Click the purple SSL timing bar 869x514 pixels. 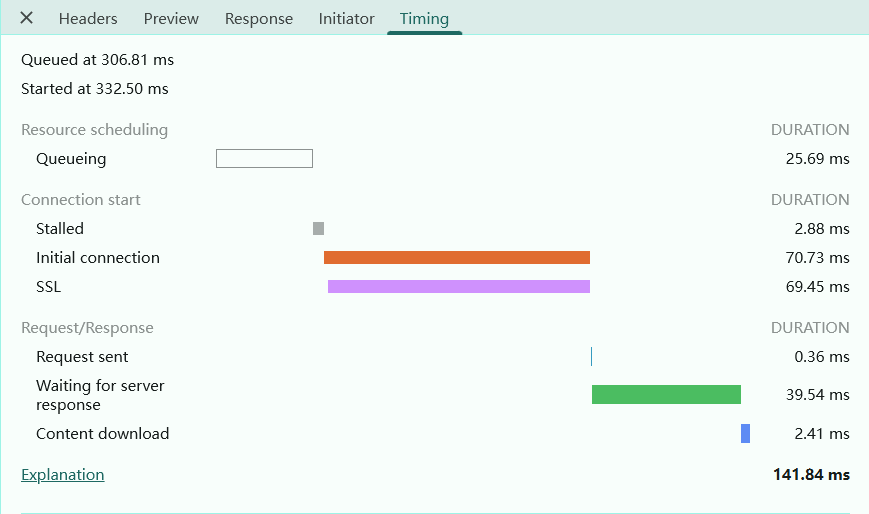458,286
